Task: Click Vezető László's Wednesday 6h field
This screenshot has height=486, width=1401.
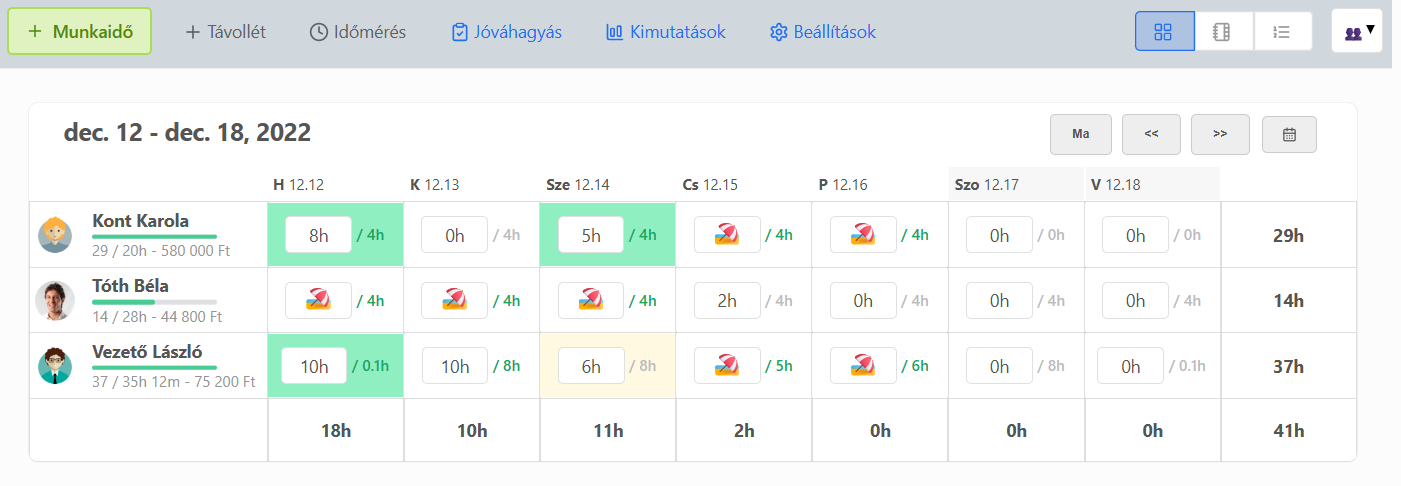Action: coord(591,366)
